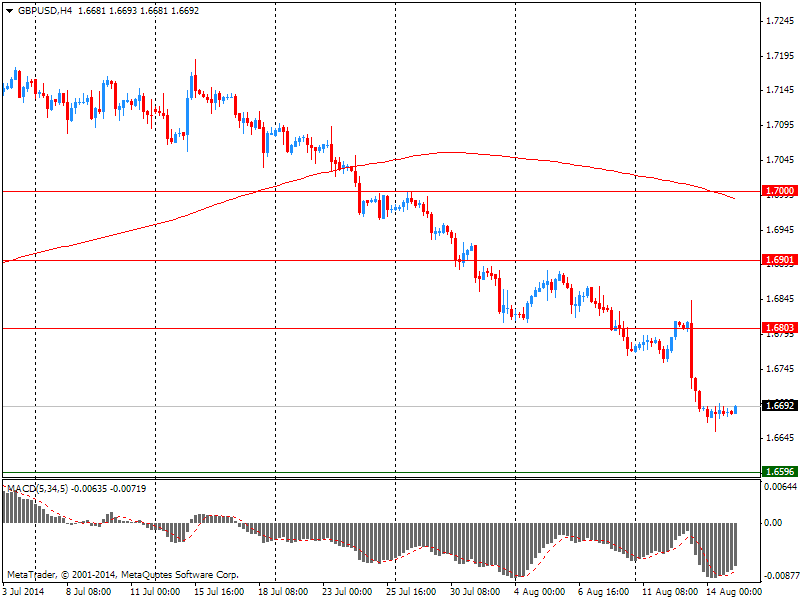The image size is (800, 600).
Task: Select the 1.7000 red price level label
Action: tap(780, 191)
